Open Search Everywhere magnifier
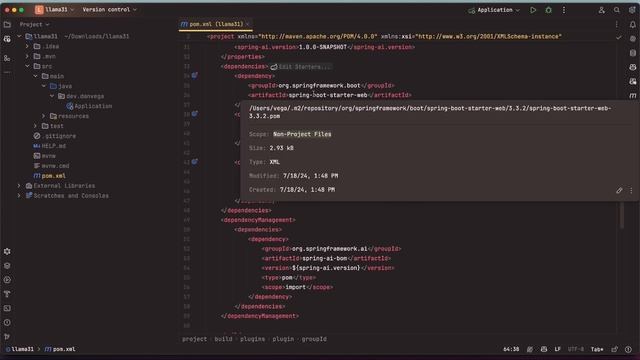Image resolution: width=640 pixels, height=360 pixels. [x=617, y=10]
